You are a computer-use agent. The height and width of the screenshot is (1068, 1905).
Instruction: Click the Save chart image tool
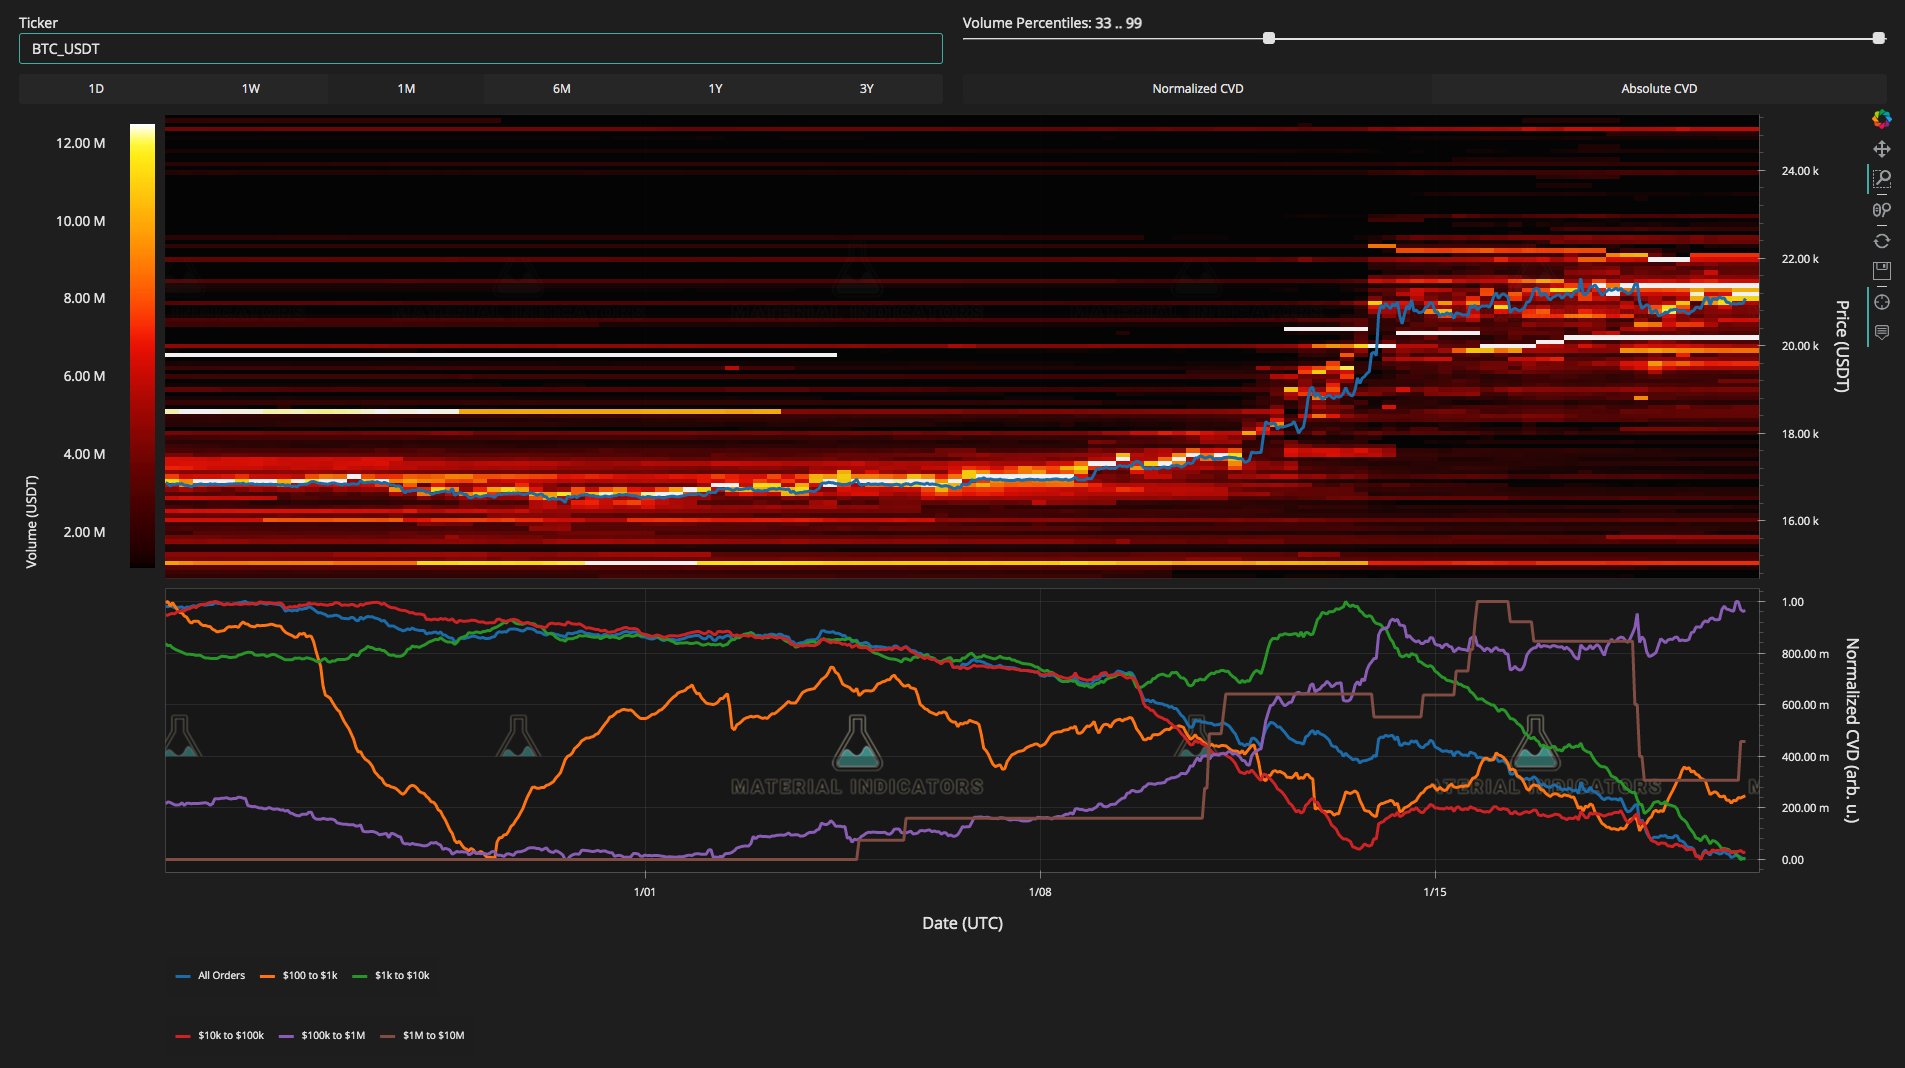point(1881,271)
